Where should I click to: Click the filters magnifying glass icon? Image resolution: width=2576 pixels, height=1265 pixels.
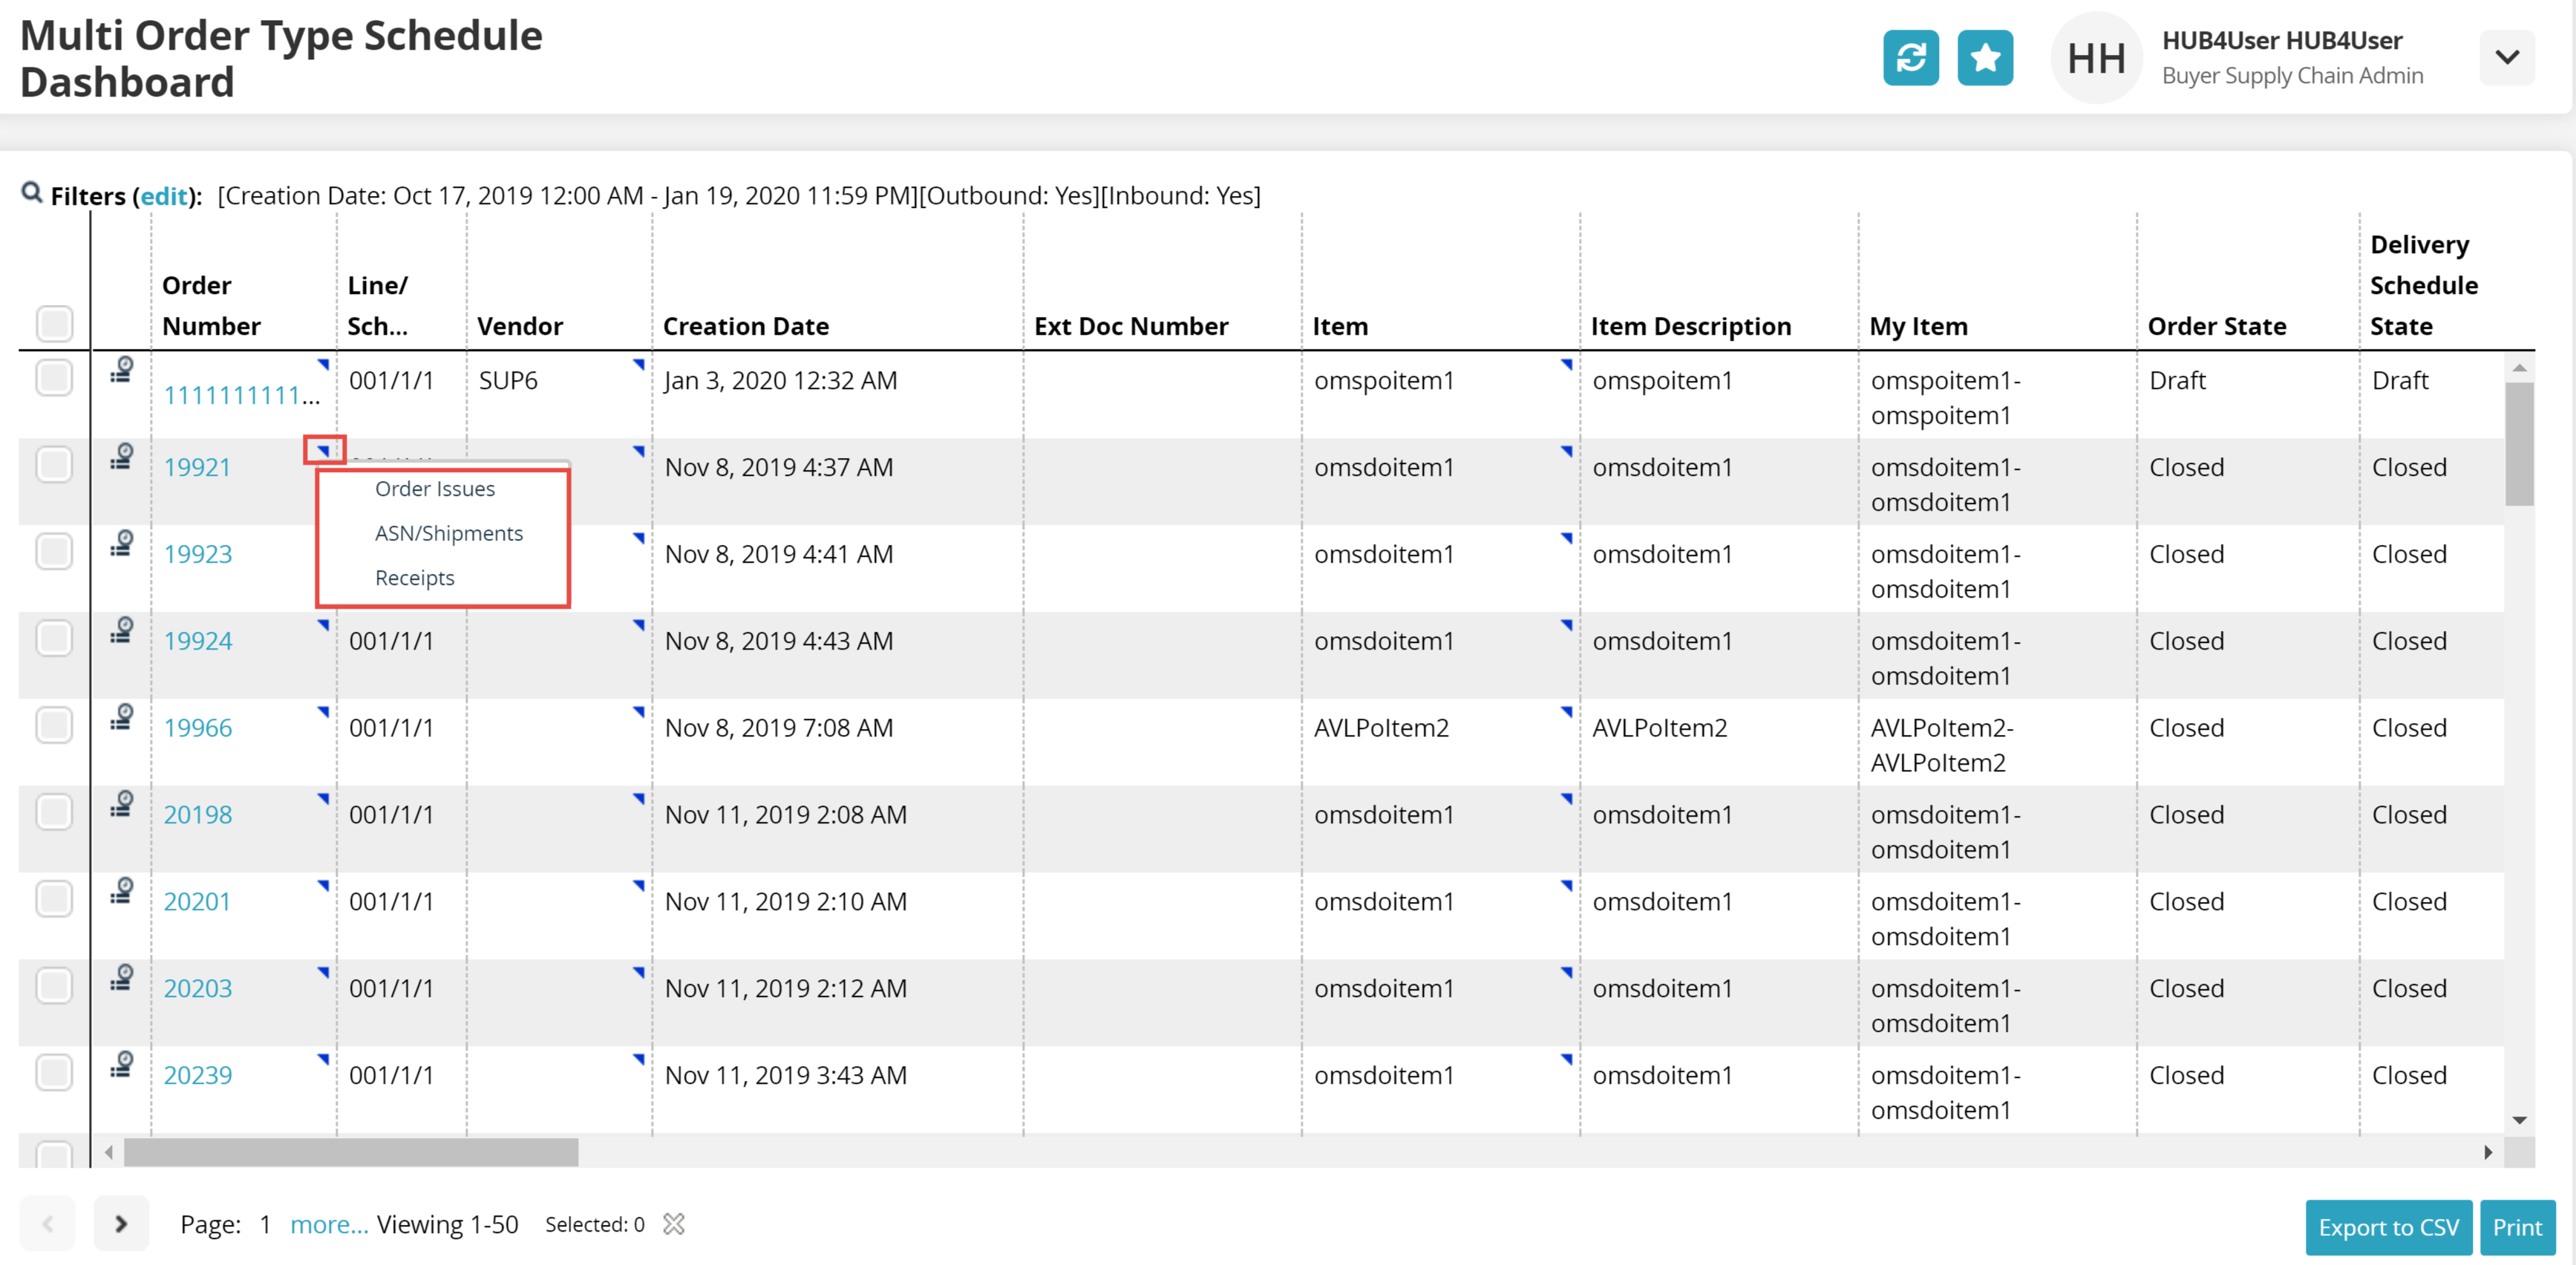click(x=32, y=192)
